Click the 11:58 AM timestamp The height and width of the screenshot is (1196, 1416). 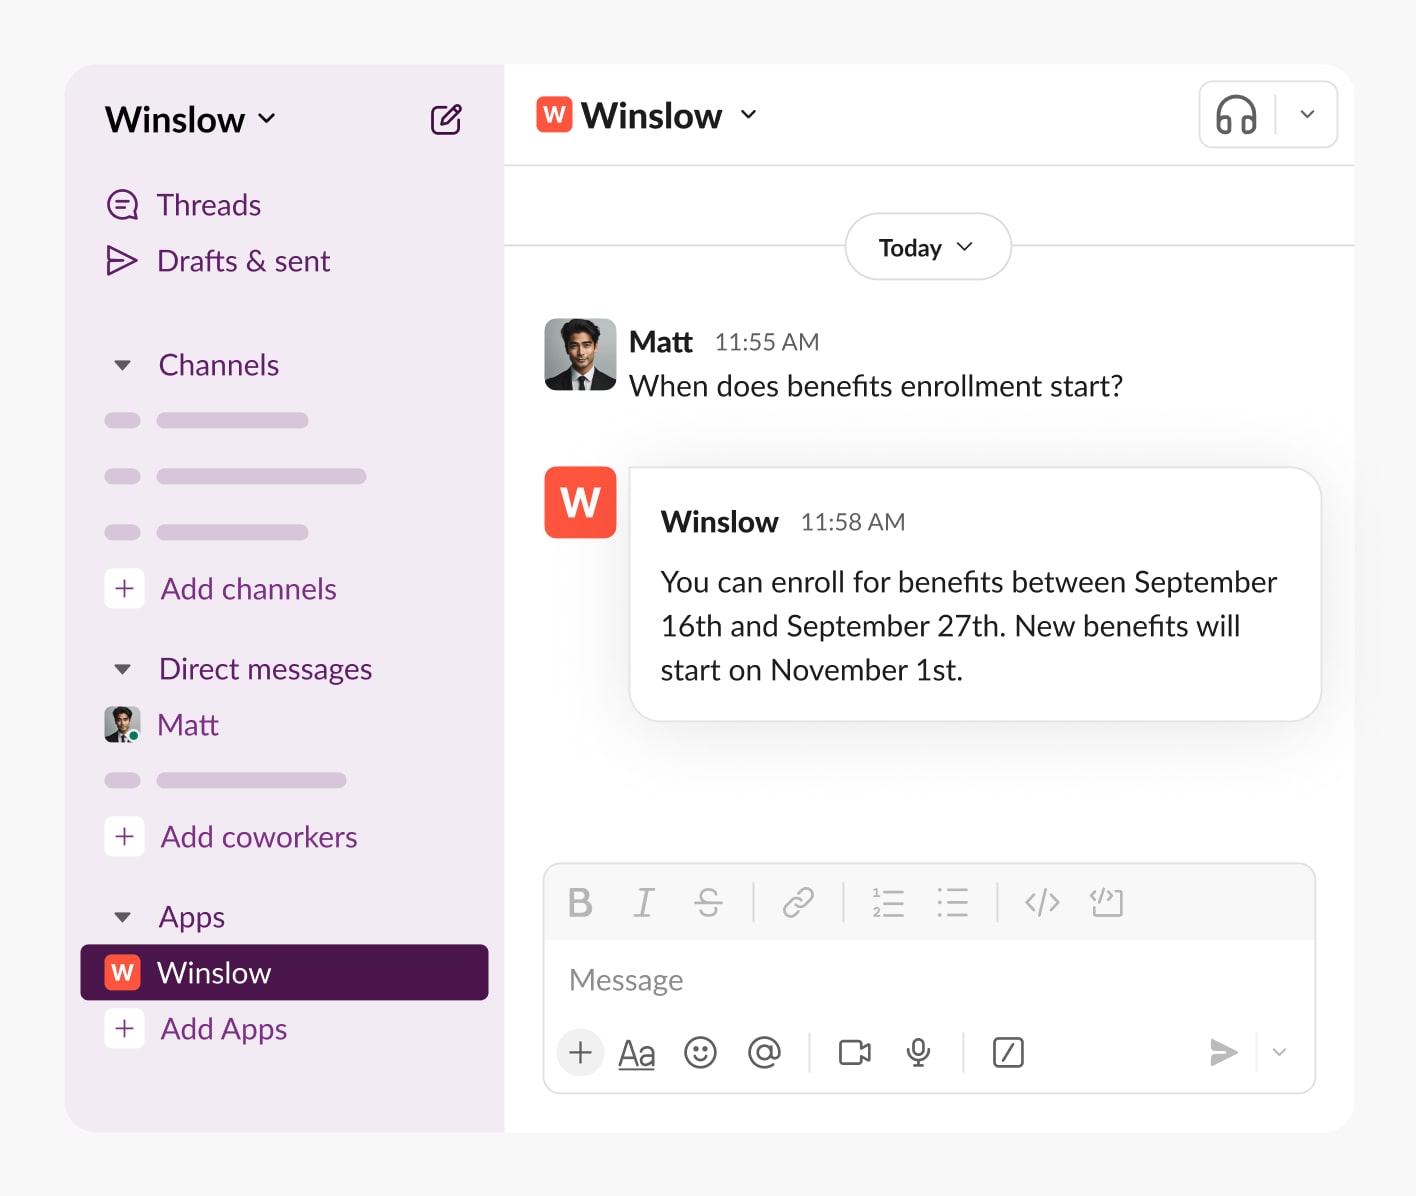coord(853,522)
